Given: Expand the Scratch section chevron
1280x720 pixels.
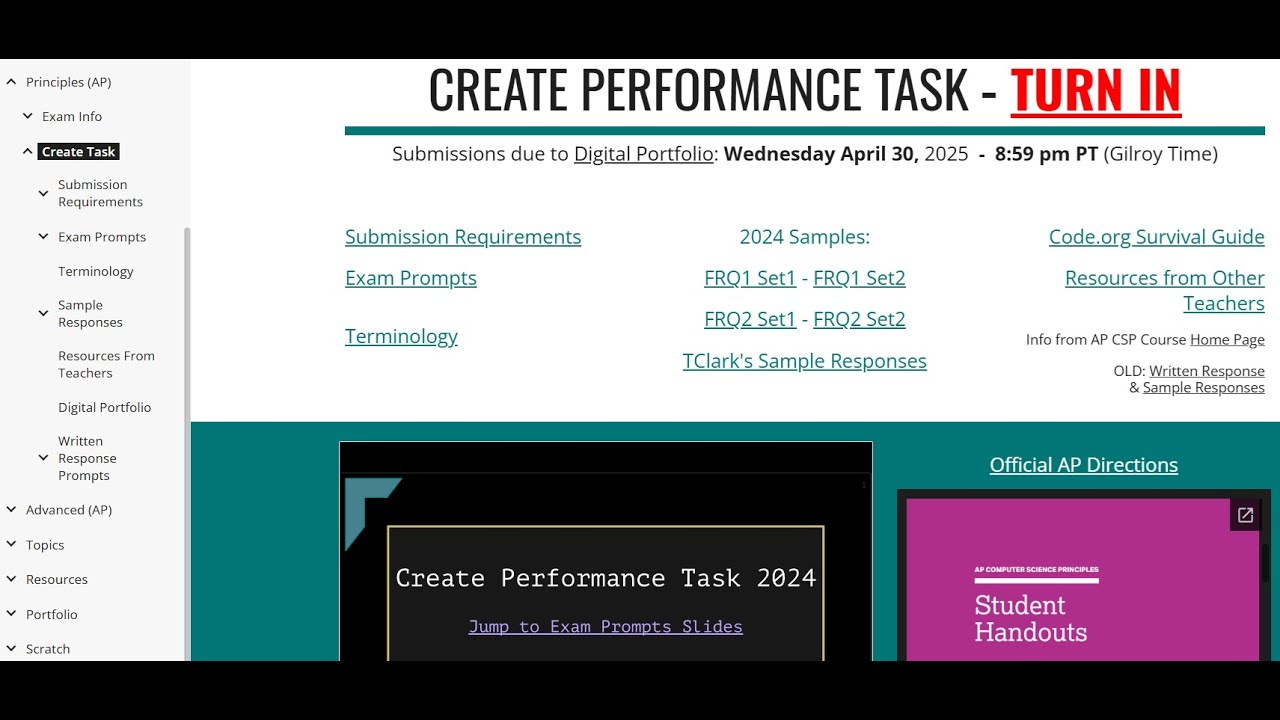Looking at the screenshot, I should (x=12, y=649).
